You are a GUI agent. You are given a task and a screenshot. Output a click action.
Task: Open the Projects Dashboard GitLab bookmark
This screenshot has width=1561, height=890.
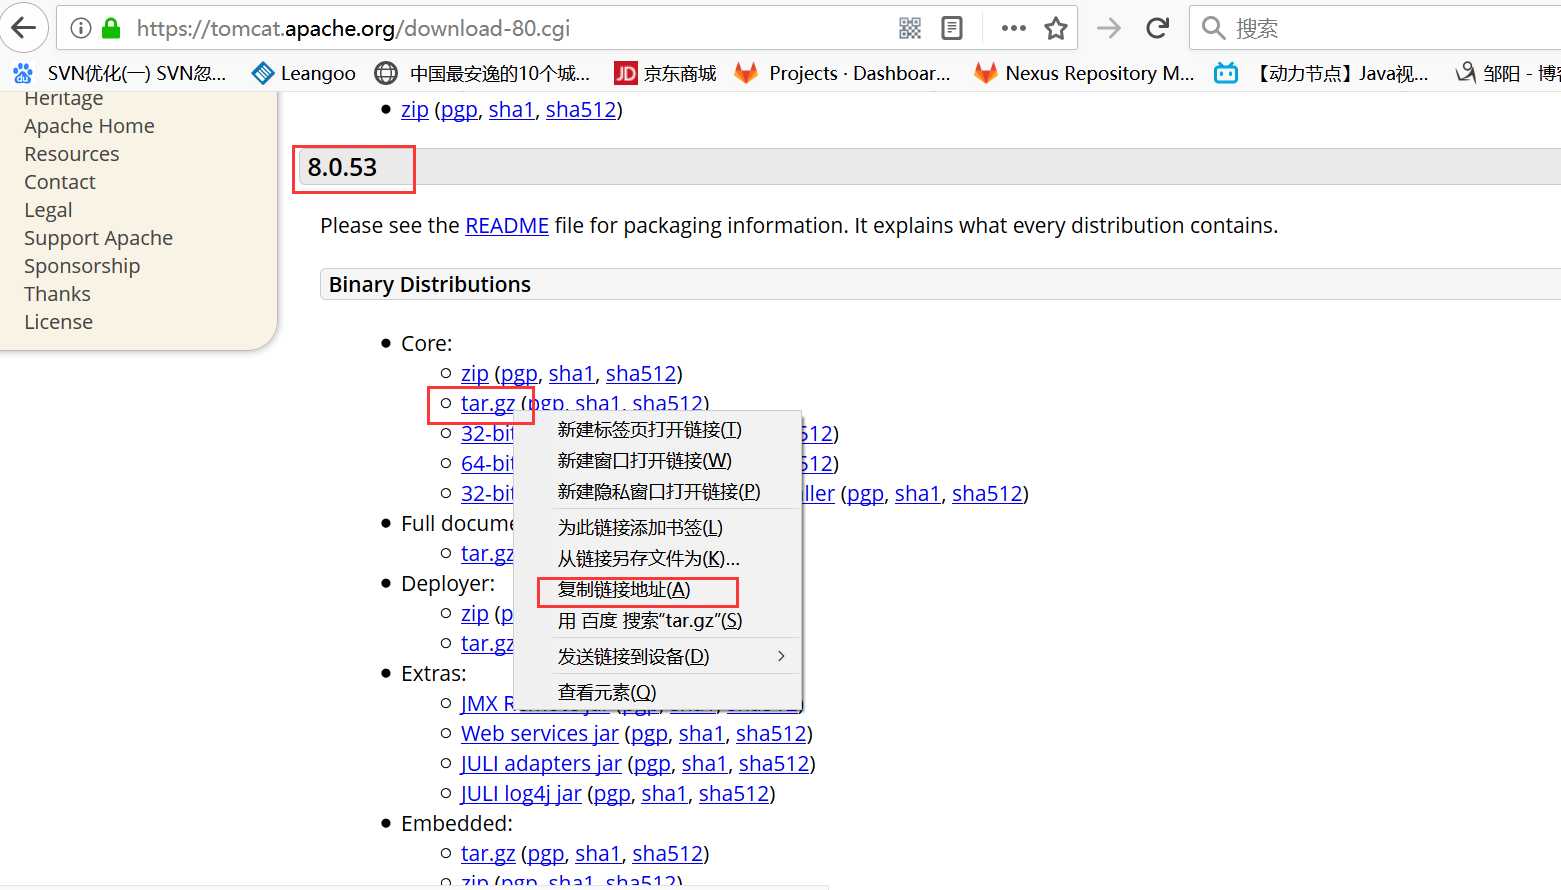tap(842, 73)
